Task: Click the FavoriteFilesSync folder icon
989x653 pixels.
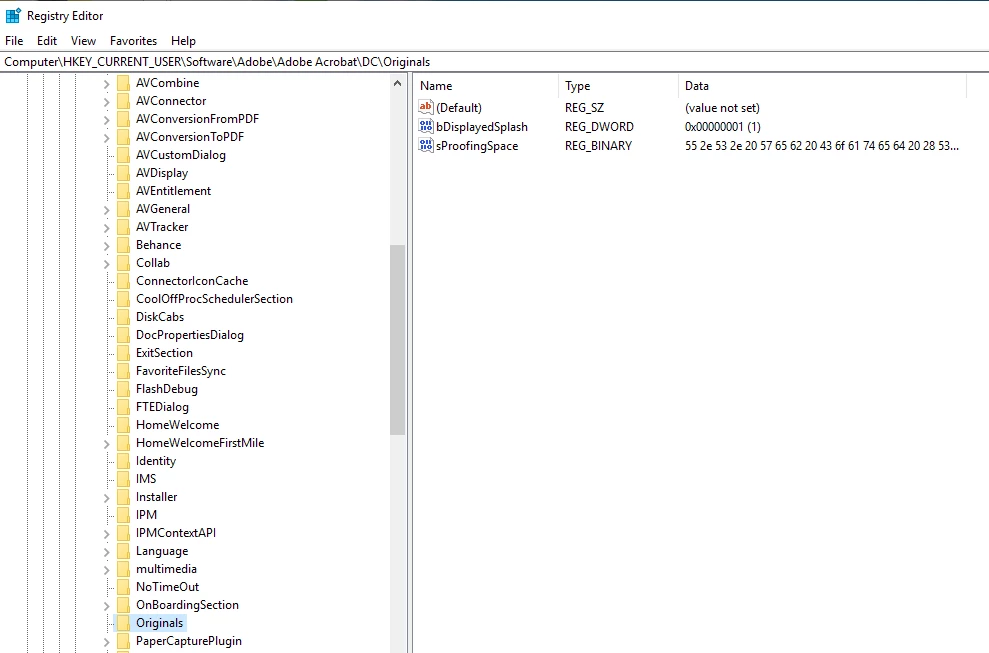Action: coord(124,371)
